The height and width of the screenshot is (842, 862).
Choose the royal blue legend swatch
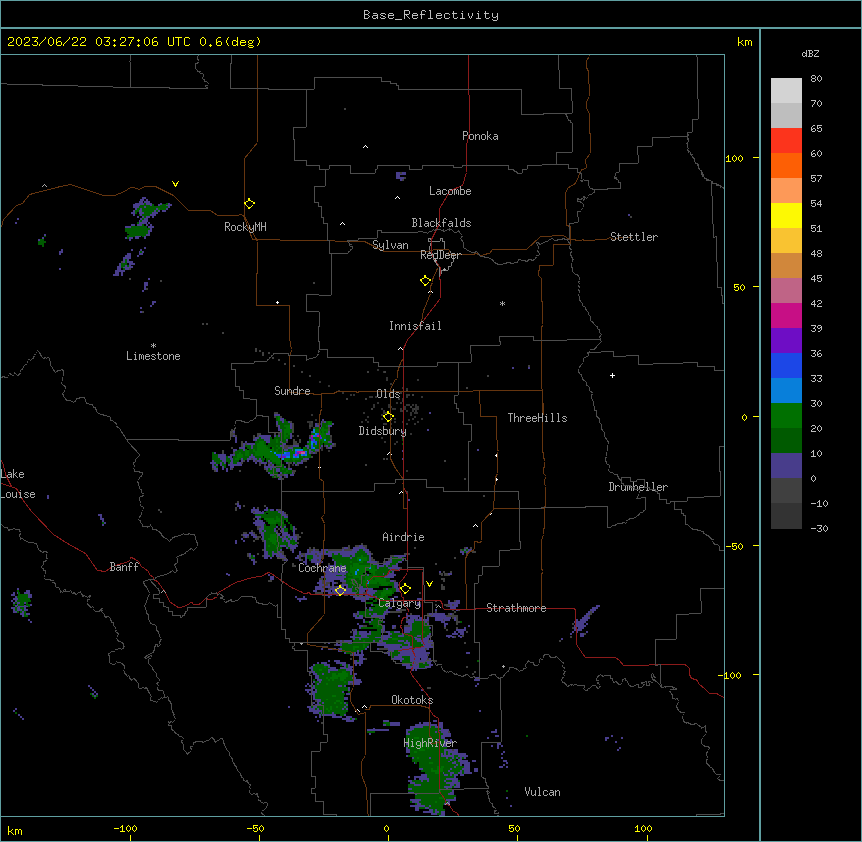pos(786,365)
